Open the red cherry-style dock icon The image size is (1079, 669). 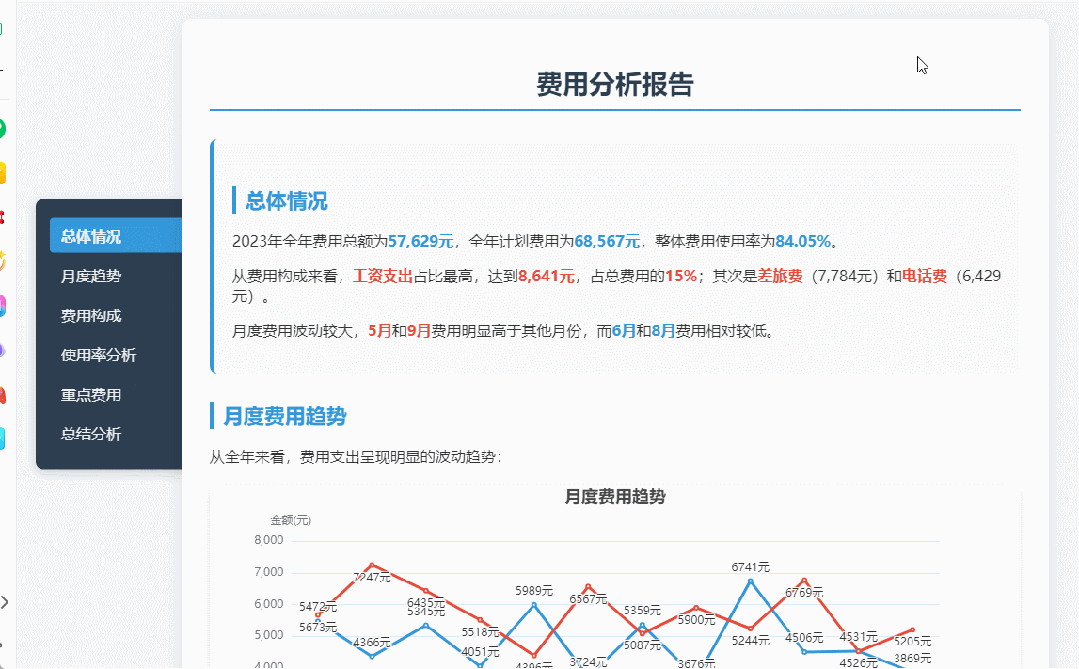coord(5,214)
